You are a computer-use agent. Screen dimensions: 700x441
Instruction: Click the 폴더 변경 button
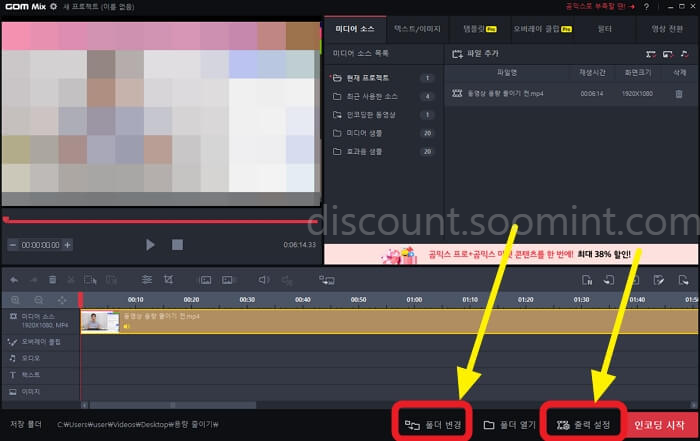point(433,424)
